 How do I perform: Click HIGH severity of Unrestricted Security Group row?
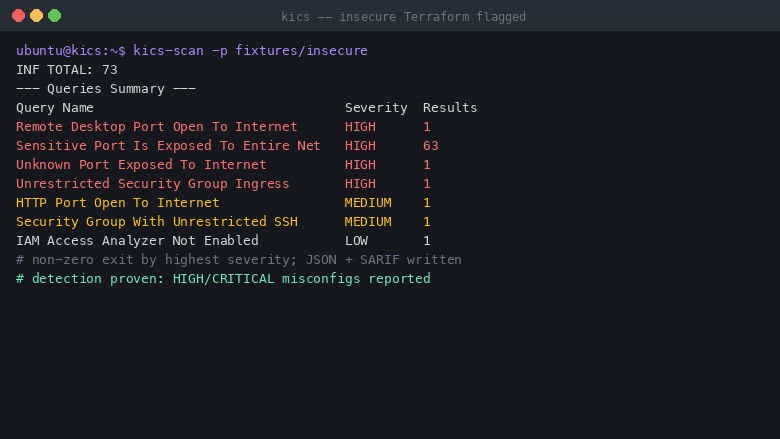point(360,183)
